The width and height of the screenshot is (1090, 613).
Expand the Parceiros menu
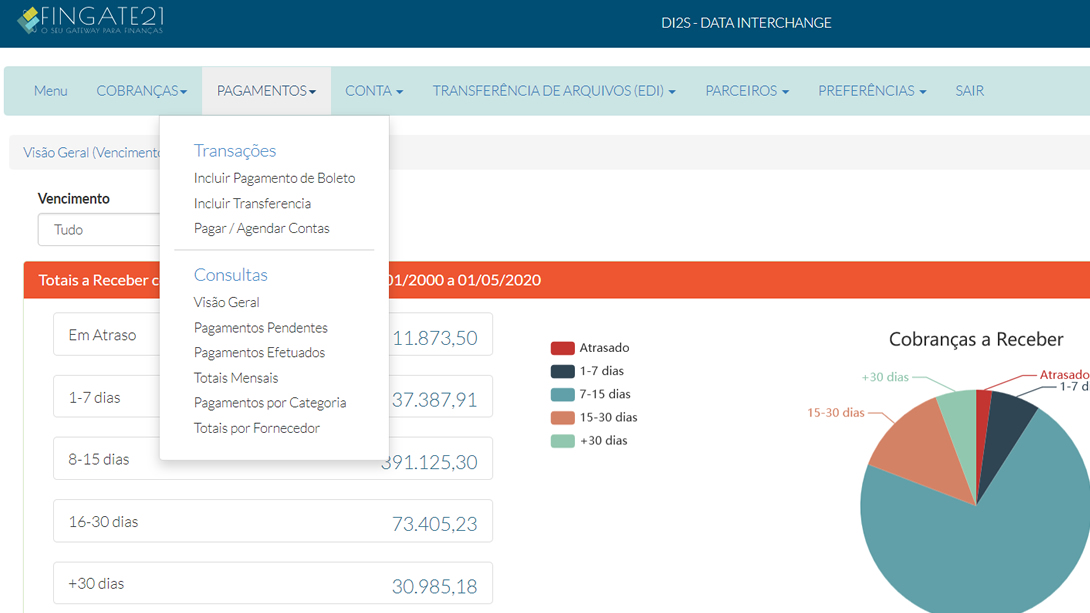(x=746, y=91)
